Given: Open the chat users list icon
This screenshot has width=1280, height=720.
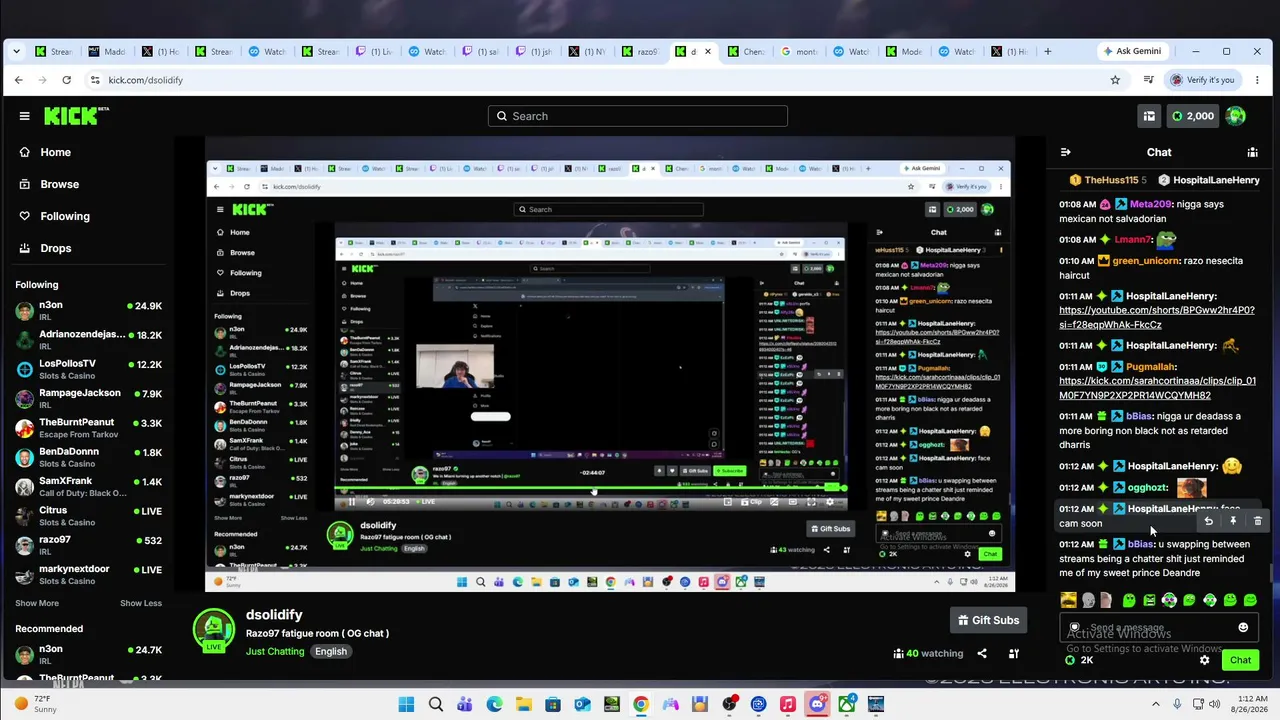Looking at the screenshot, I should tap(1252, 152).
